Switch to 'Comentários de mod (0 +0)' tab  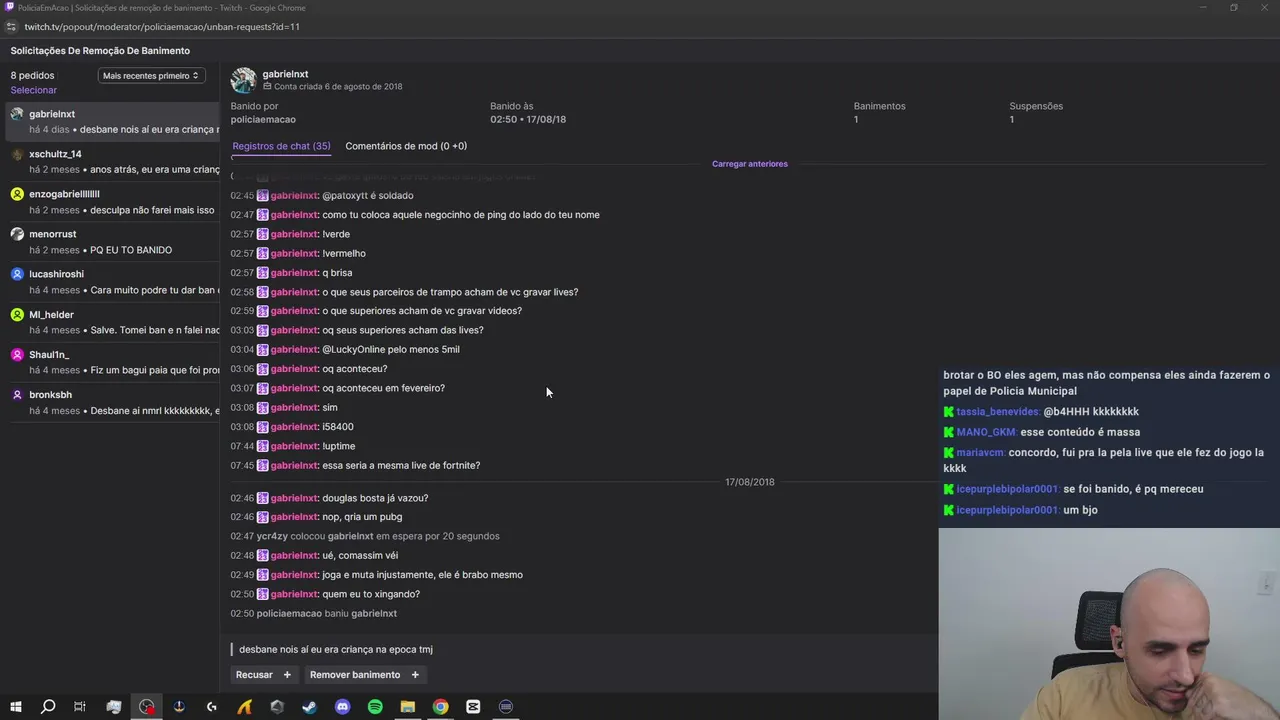pyautogui.click(x=406, y=146)
